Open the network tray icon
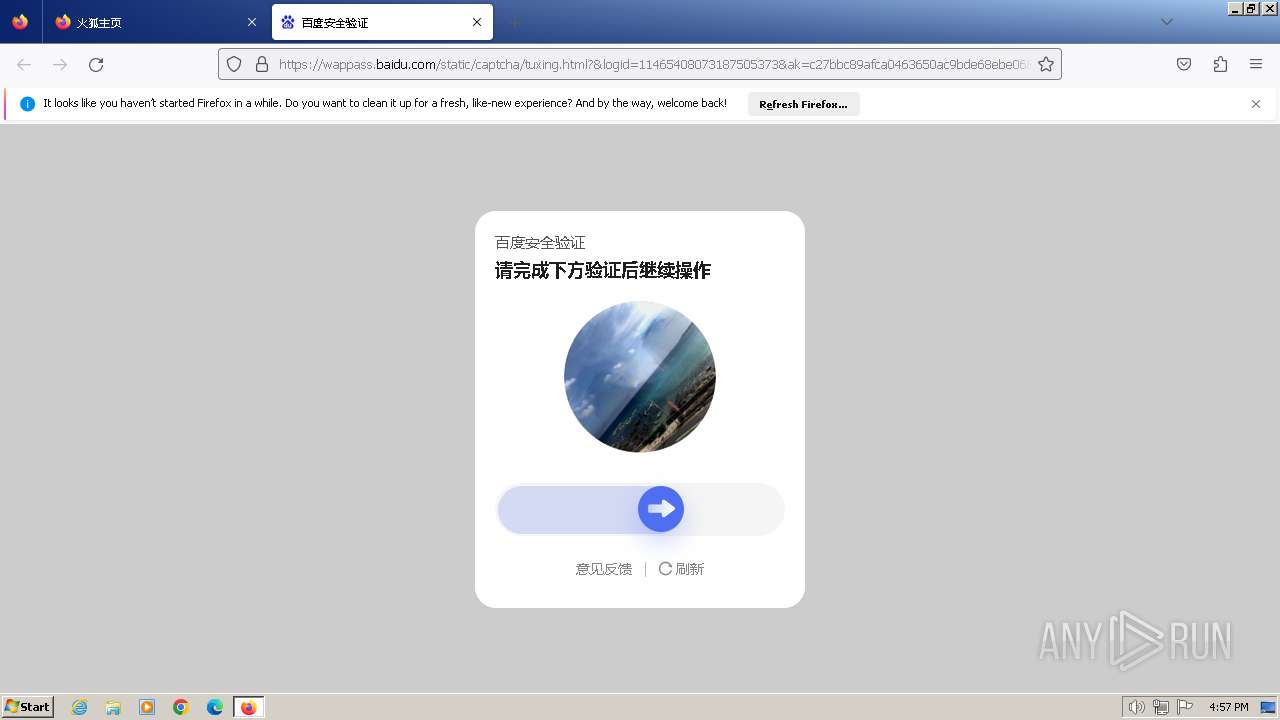Viewport: 1280px width, 720px height. (x=1161, y=707)
